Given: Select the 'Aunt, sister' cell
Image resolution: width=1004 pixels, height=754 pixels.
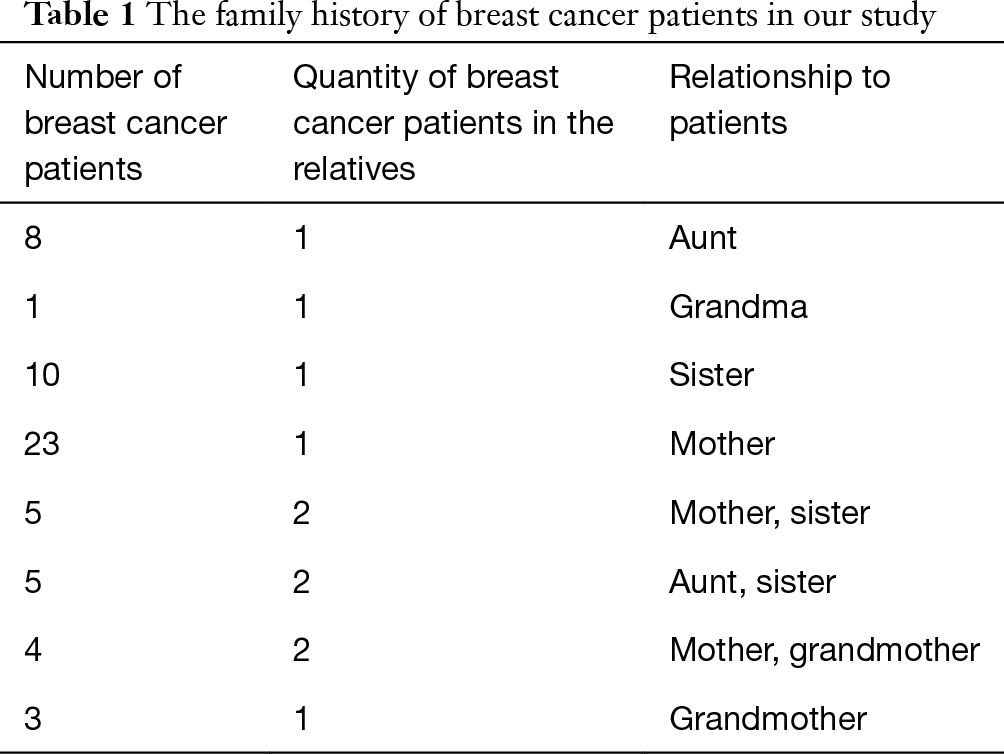Looking at the screenshot, I should (x=752, y=582).
